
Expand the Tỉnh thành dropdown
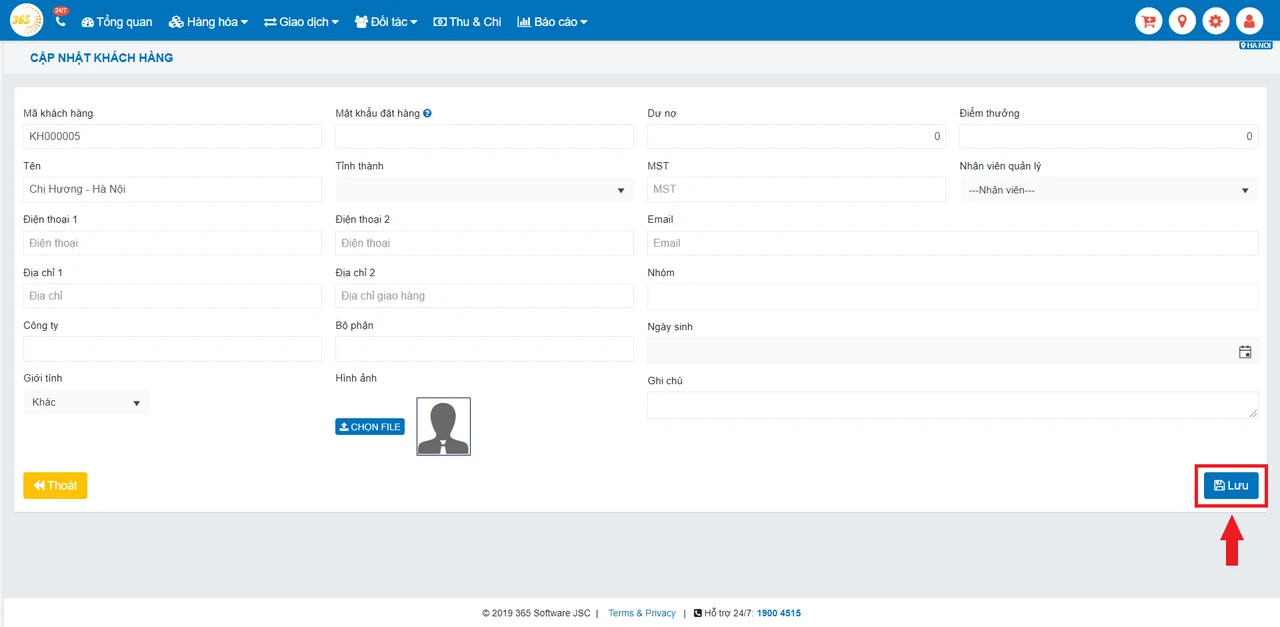(484, 190)
